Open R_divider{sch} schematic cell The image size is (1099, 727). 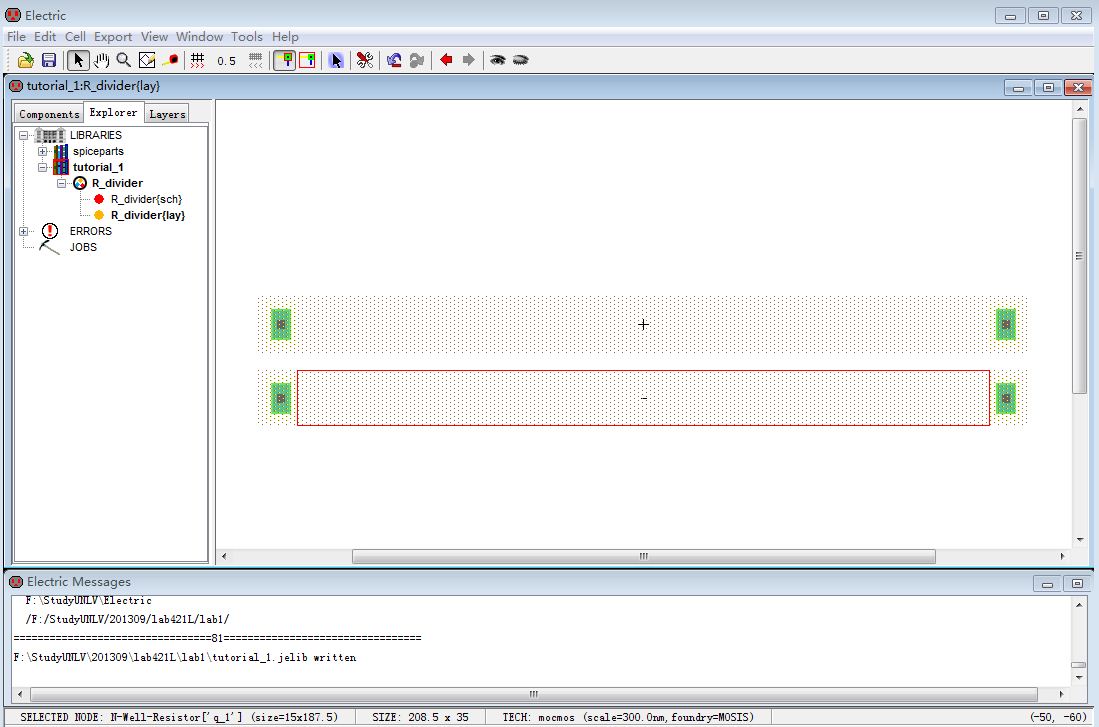point(146,199)
